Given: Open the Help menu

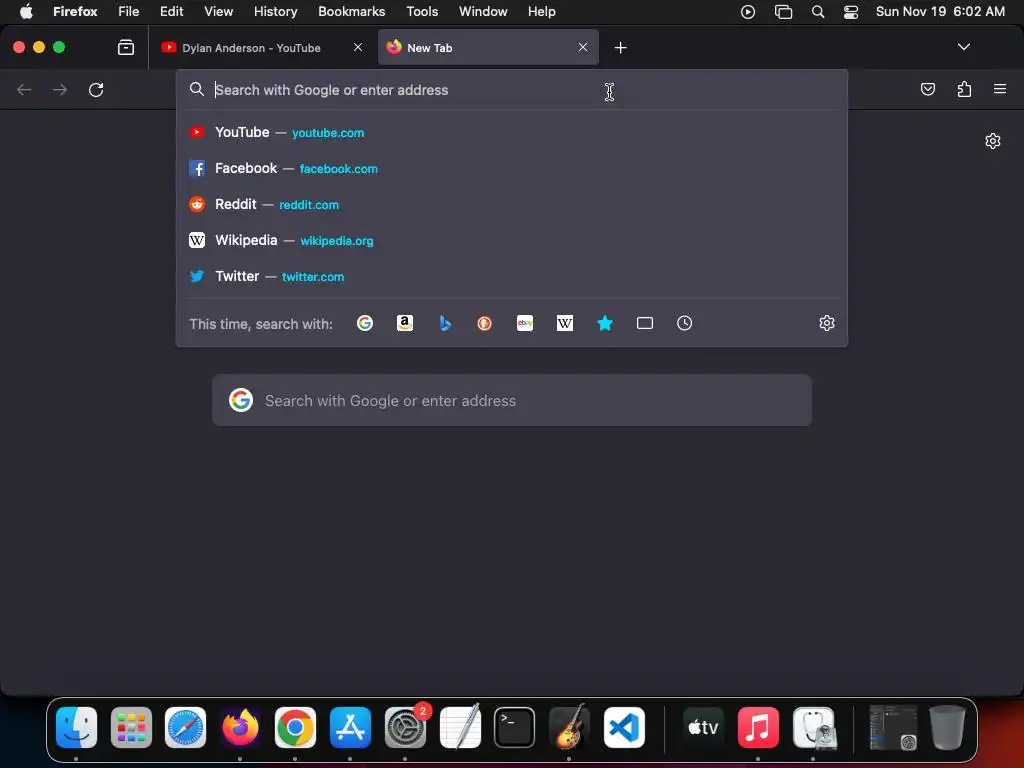Looking at the screenshot, I should click(541, 12).
